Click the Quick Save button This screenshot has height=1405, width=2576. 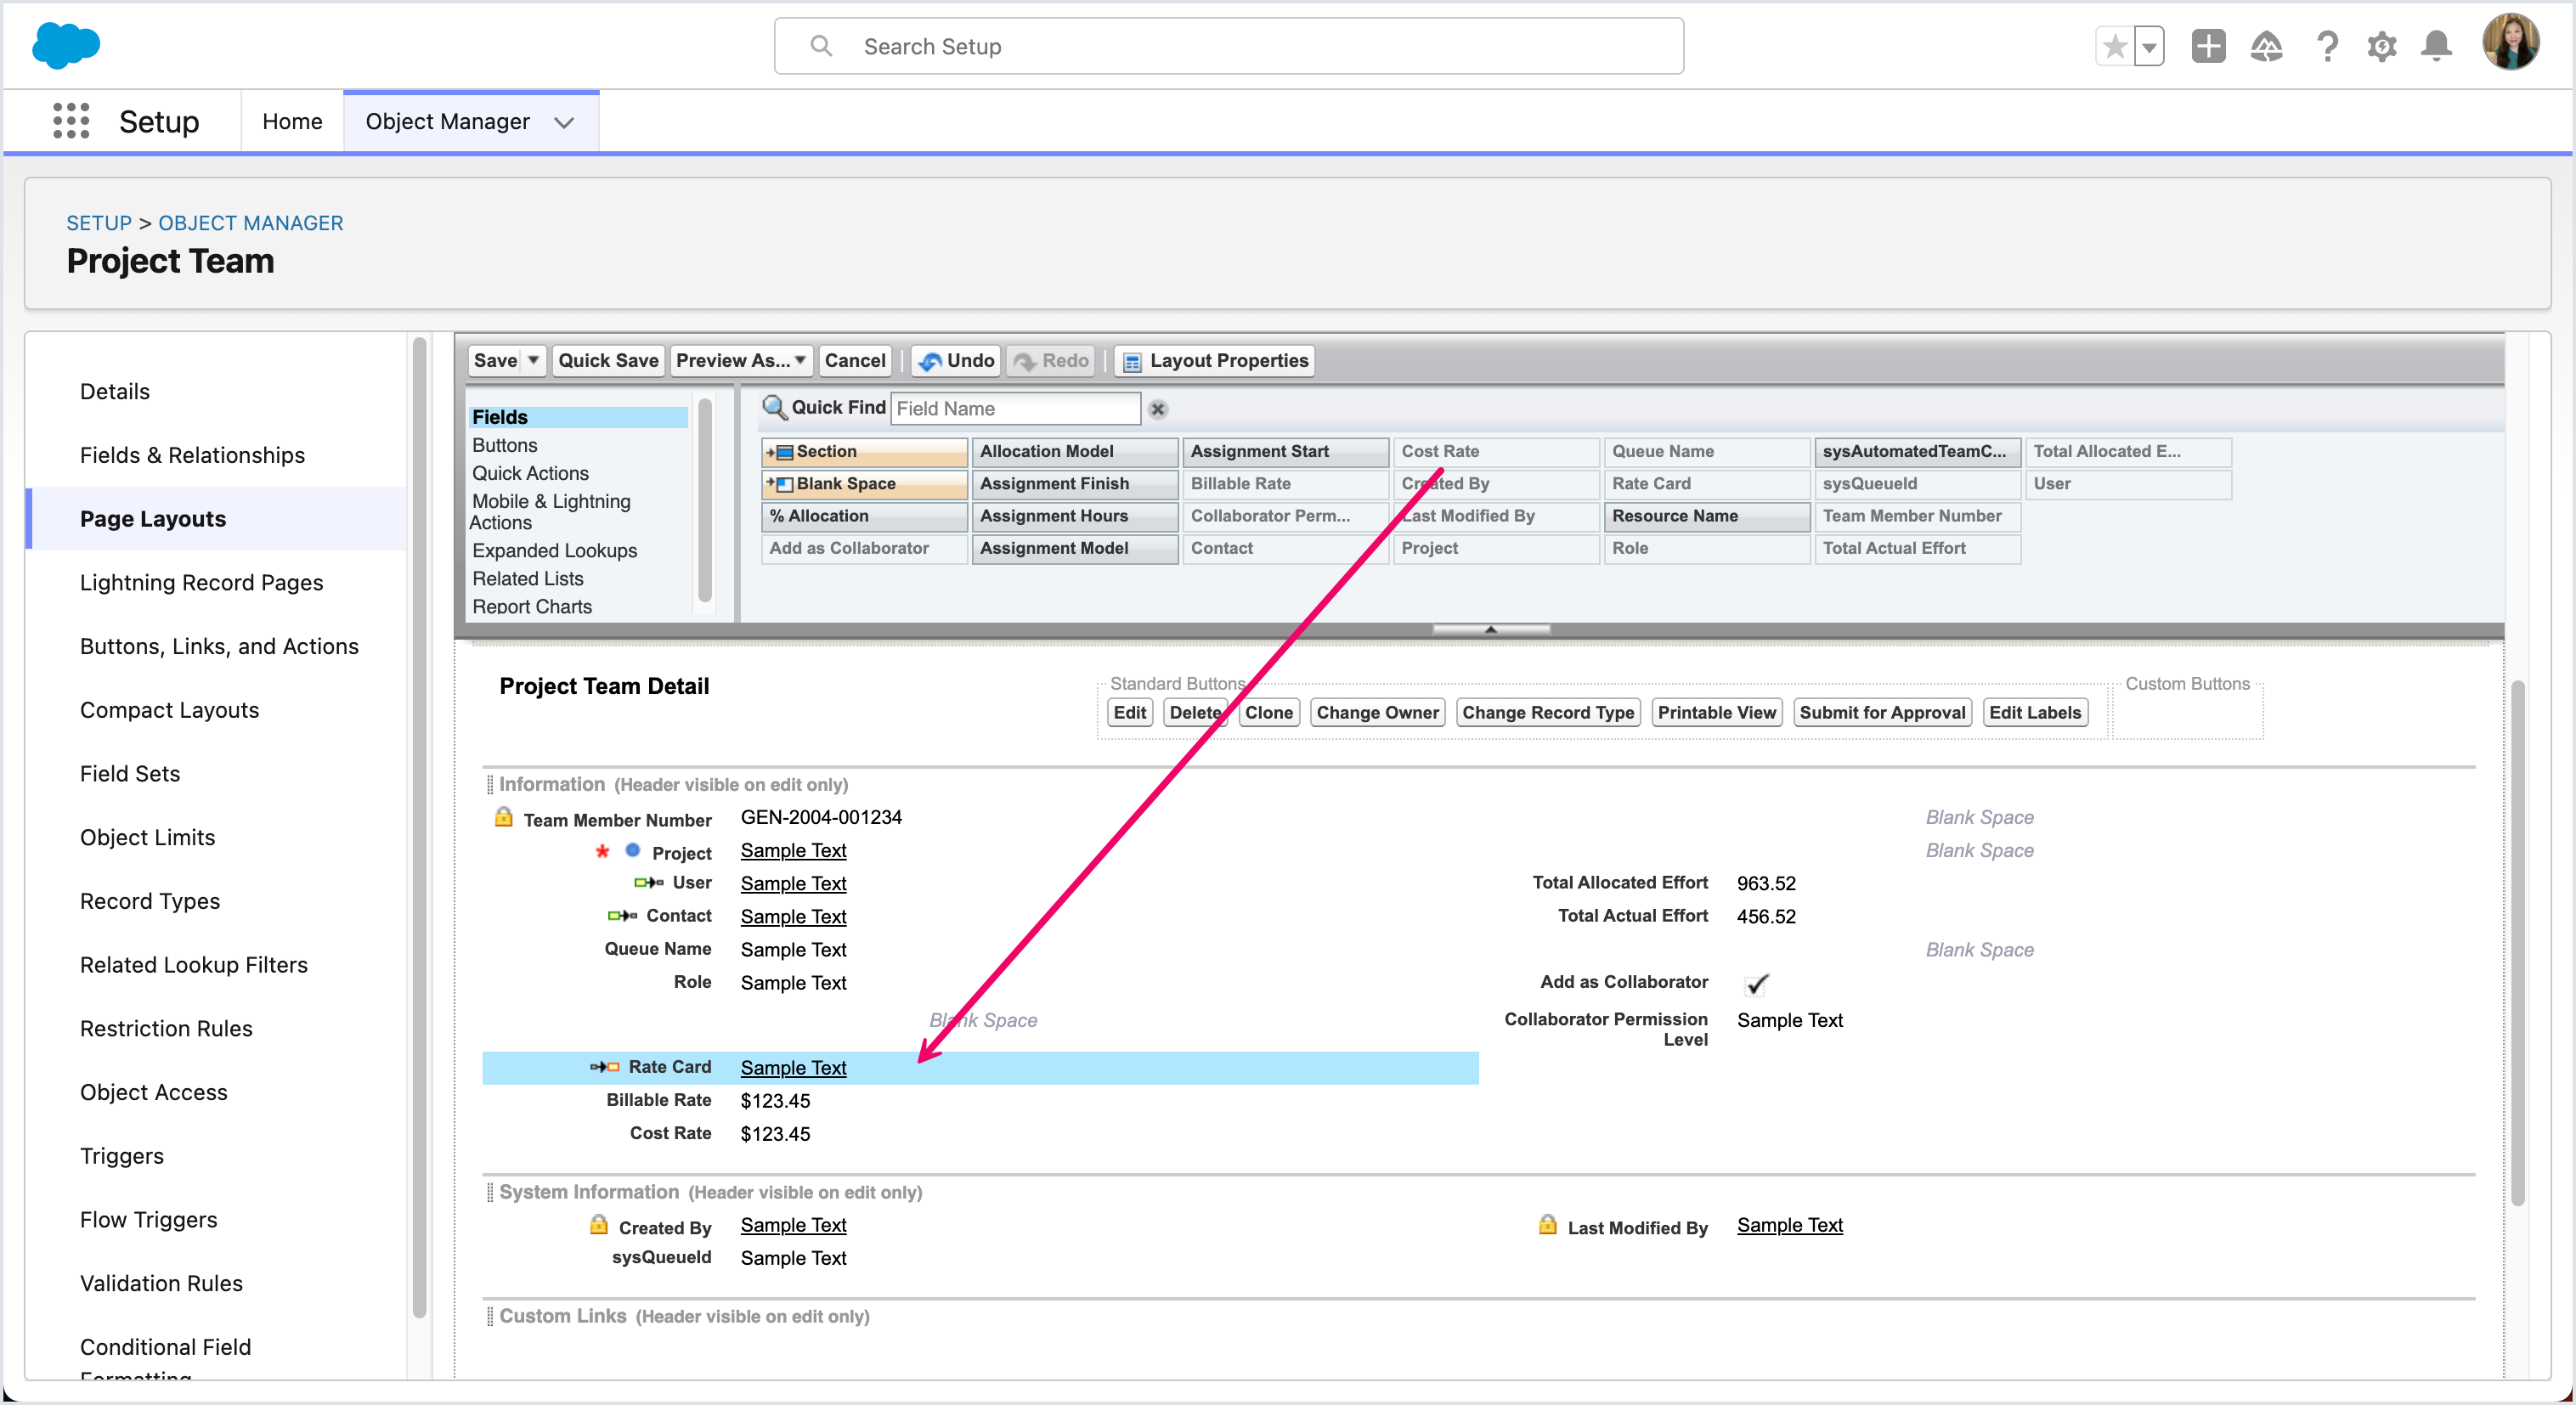pos(608,360)
